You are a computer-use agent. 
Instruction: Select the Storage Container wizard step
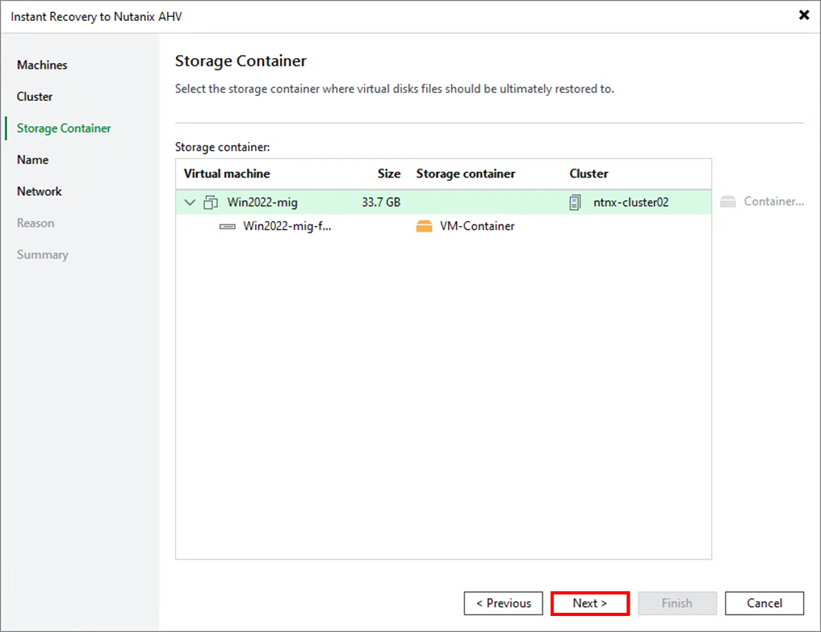click(64, 128)
